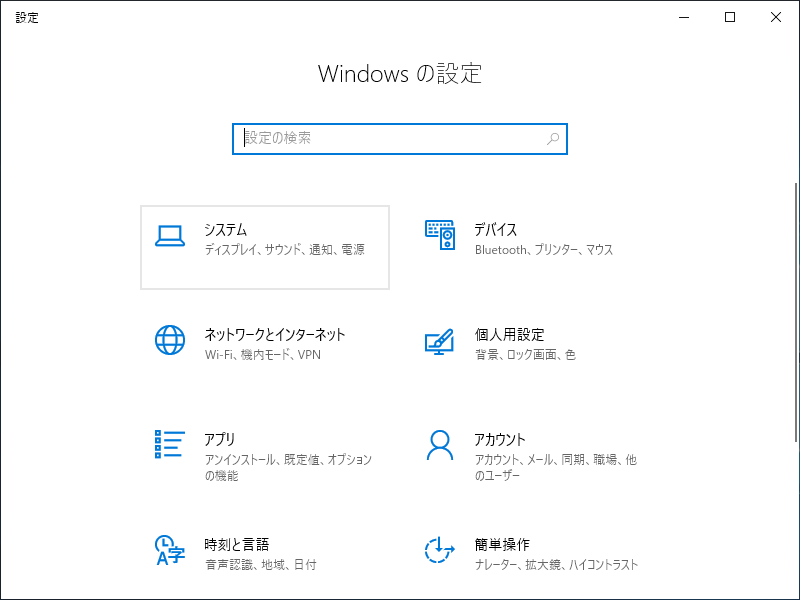
Task: Open the ネットワークとインターネット globe icon
Action: (170, 340)
